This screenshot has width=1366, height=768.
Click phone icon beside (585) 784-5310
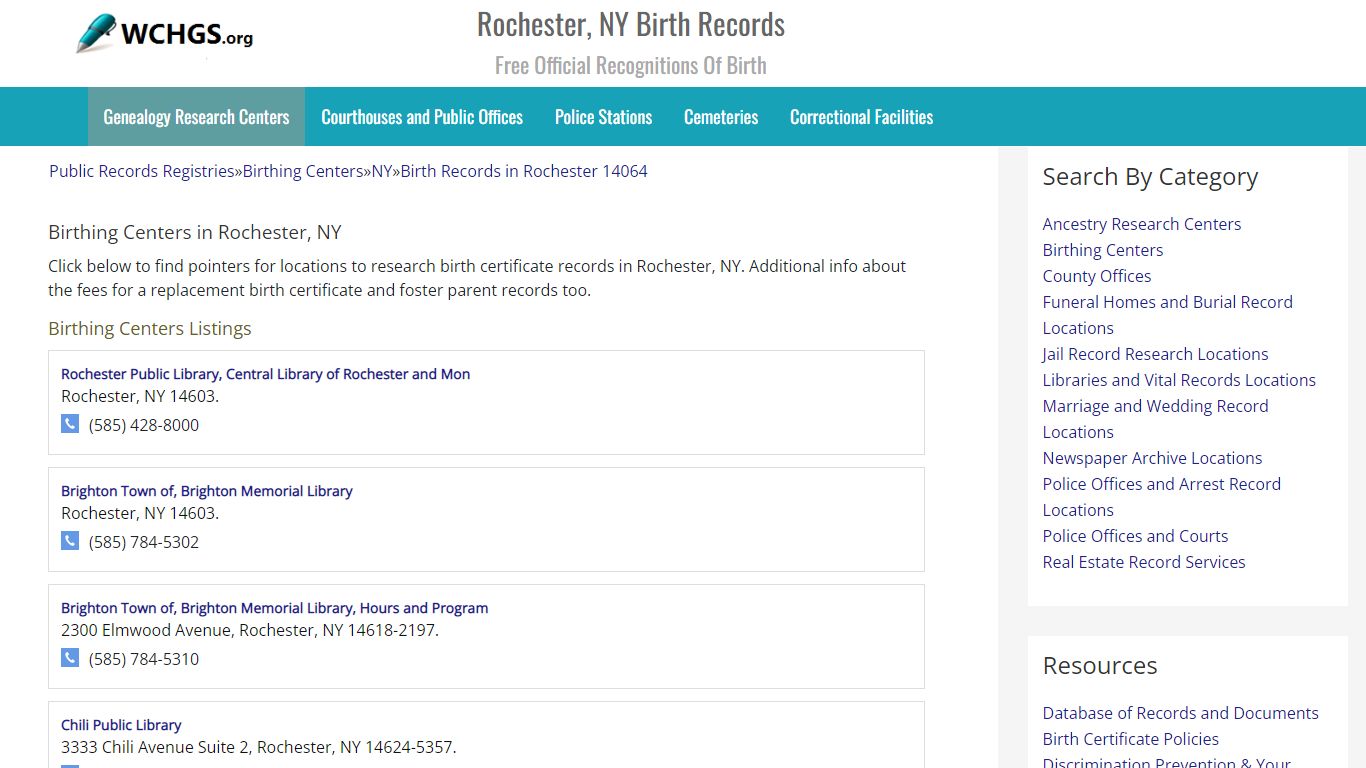(70, 658)
